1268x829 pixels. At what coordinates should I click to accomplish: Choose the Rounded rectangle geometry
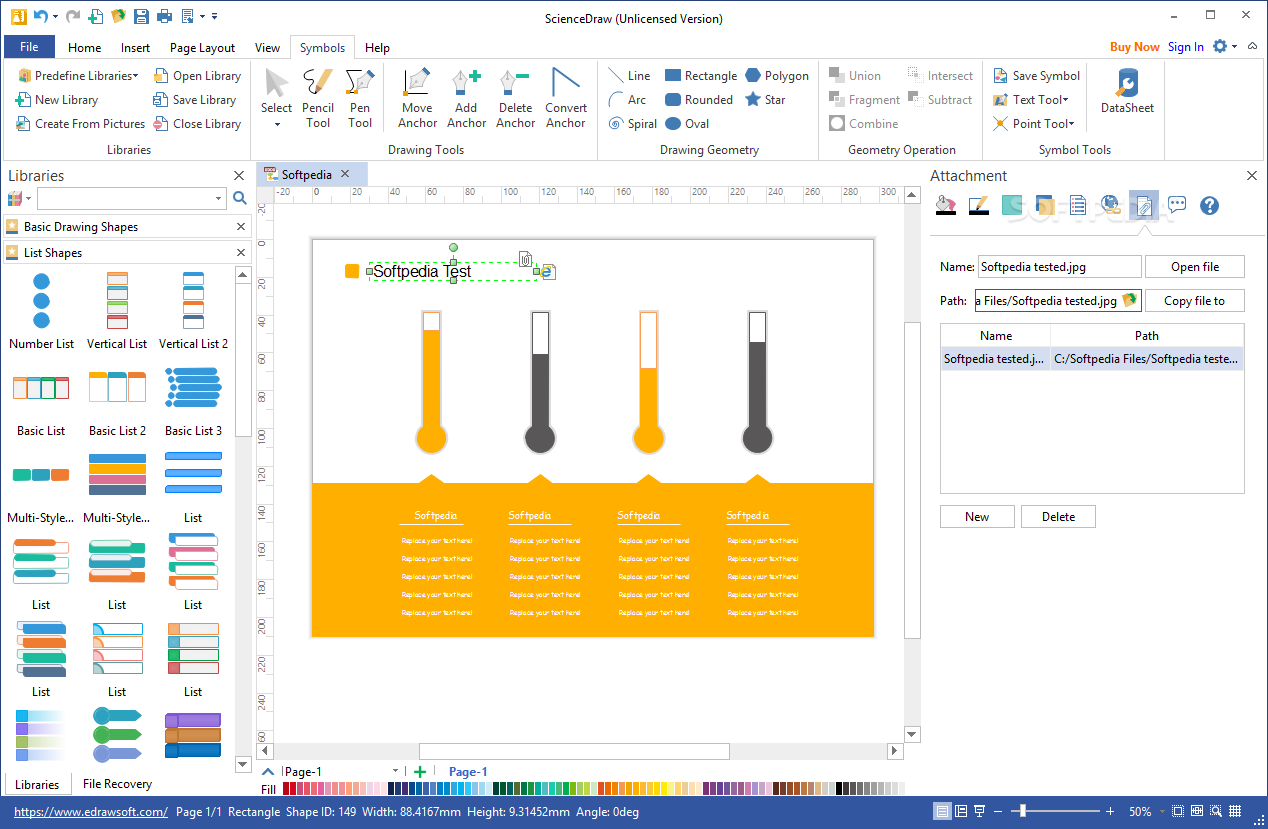tap(699, 100)
